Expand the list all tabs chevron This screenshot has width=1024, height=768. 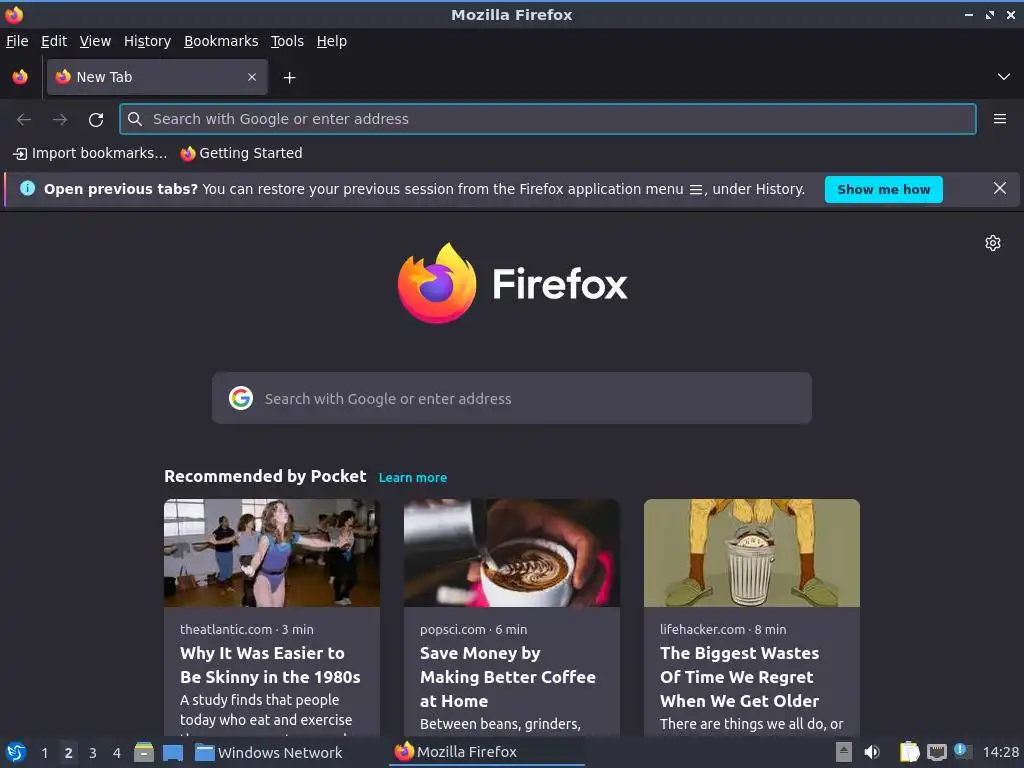(x=1004, y=77)
